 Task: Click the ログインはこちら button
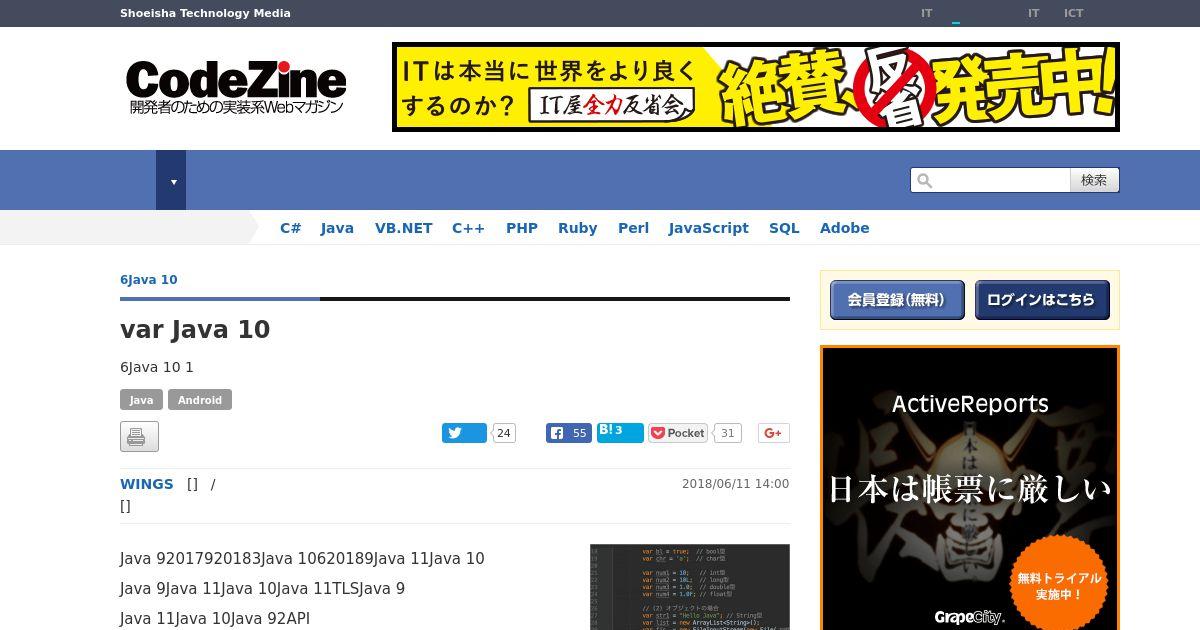1042,300
